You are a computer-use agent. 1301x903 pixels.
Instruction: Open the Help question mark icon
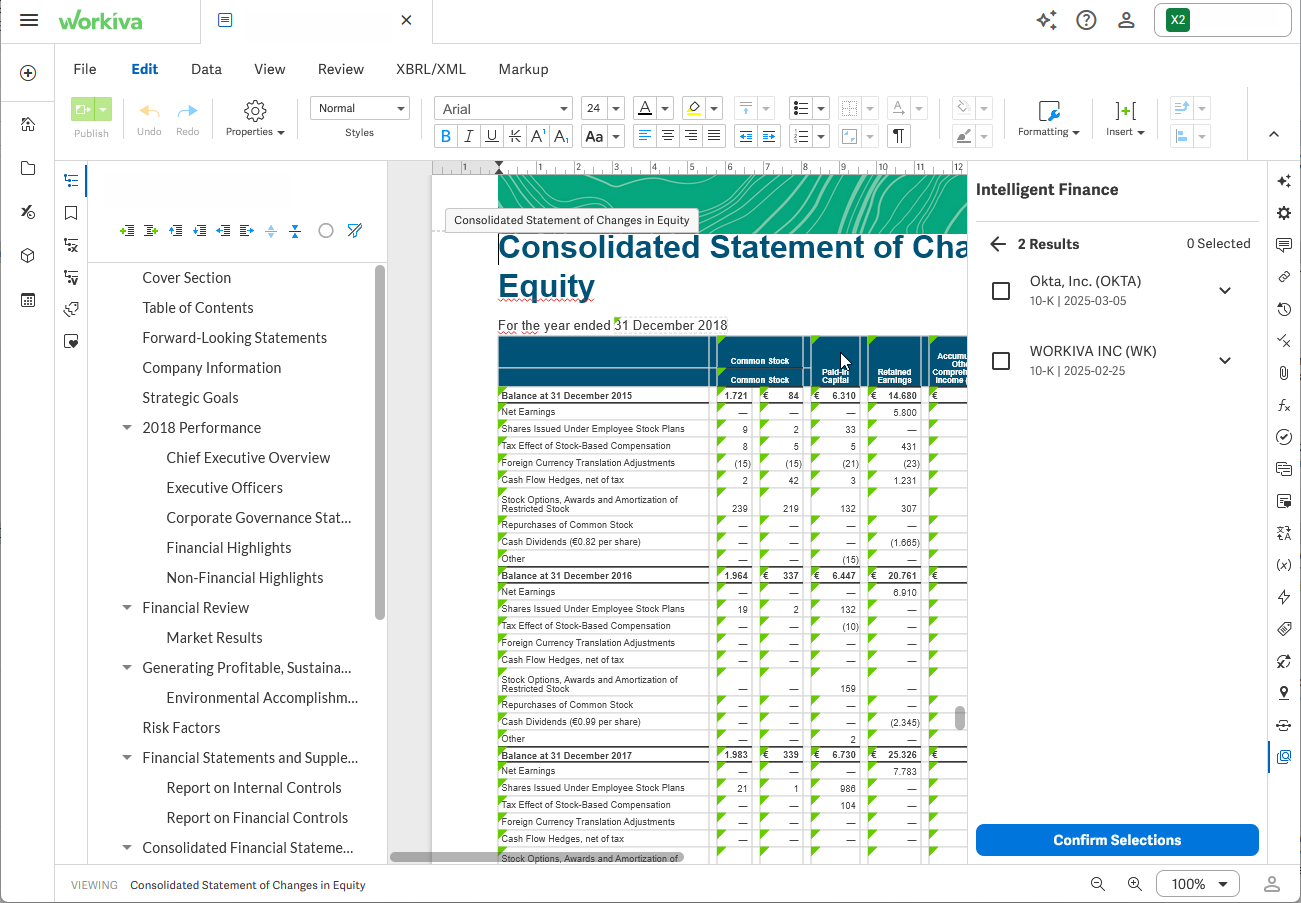[1086, 20]
